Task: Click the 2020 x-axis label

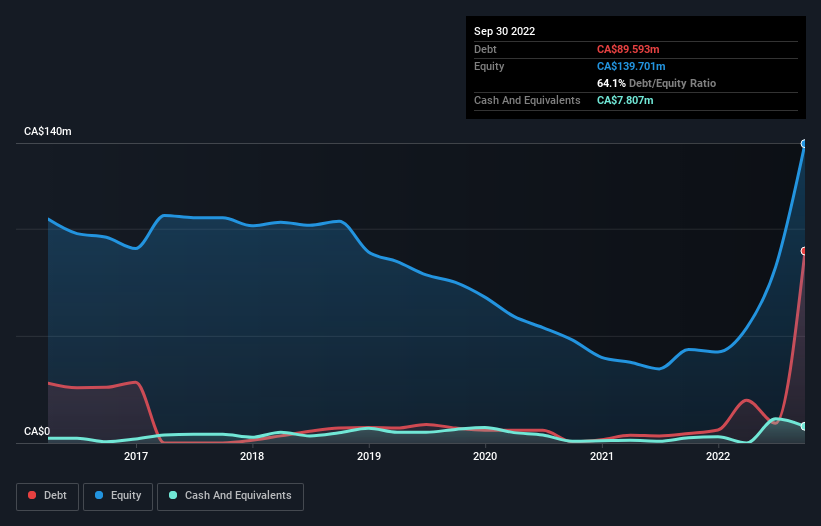Action: click(x=485, y=456)
